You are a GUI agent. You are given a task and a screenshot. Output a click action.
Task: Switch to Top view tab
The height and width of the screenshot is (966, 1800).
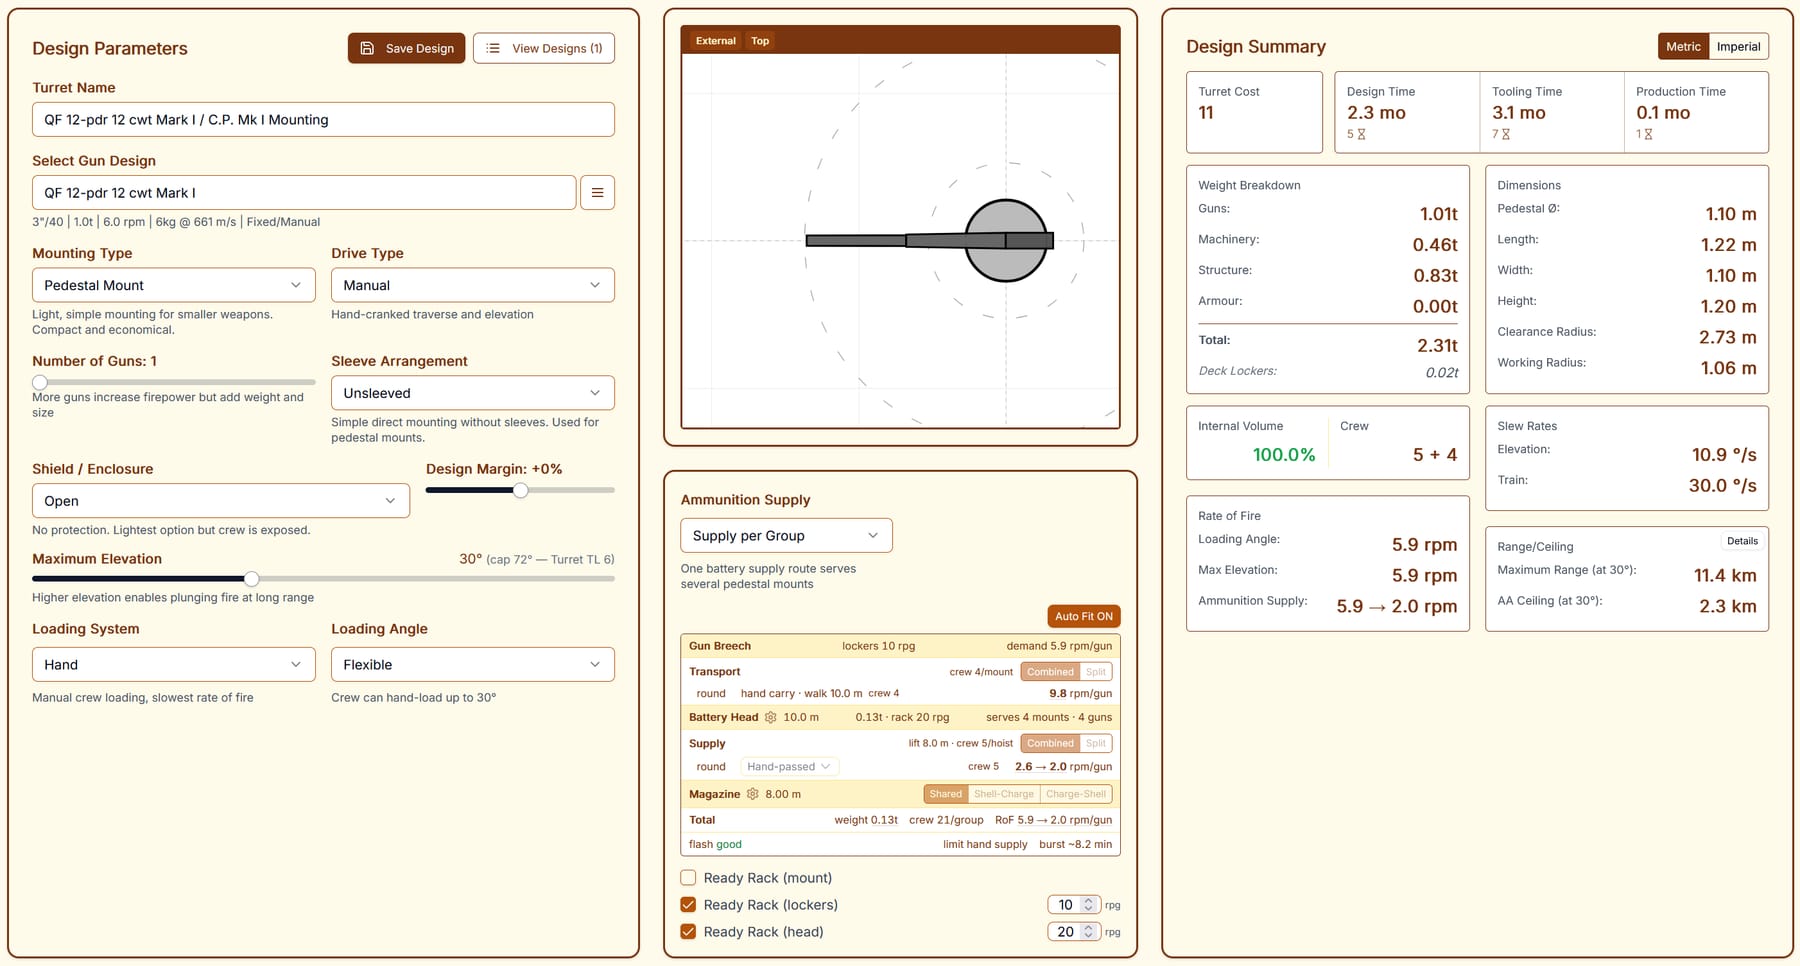760,41
